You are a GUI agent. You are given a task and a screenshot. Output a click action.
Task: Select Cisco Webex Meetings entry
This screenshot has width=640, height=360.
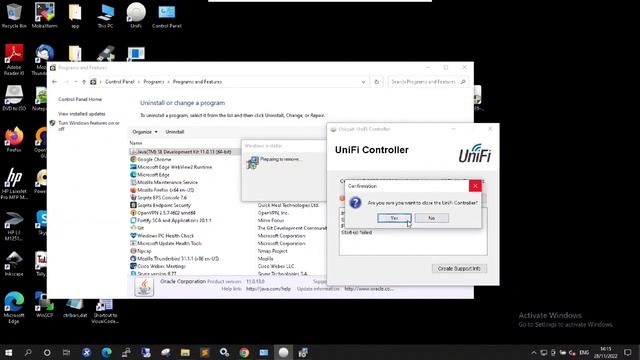click(x=162, y=266)
